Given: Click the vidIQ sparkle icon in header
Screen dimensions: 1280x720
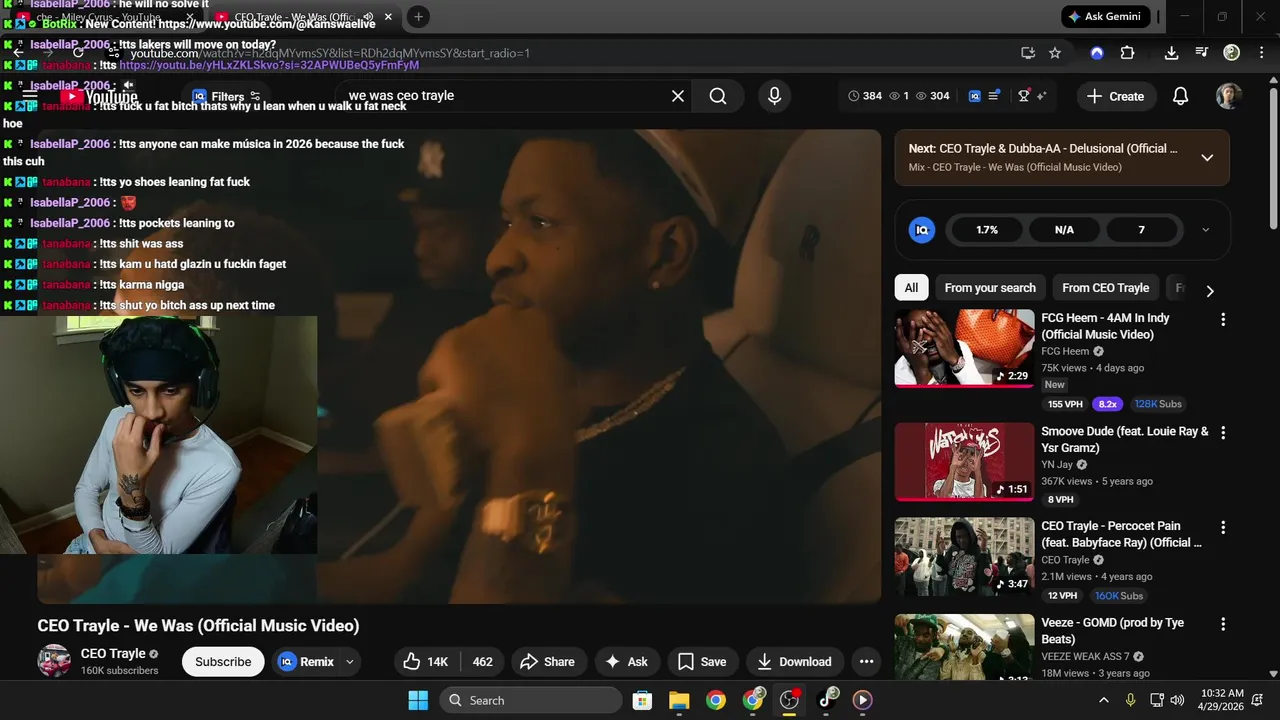Looking at the screenshot, I should point(1041,96).
